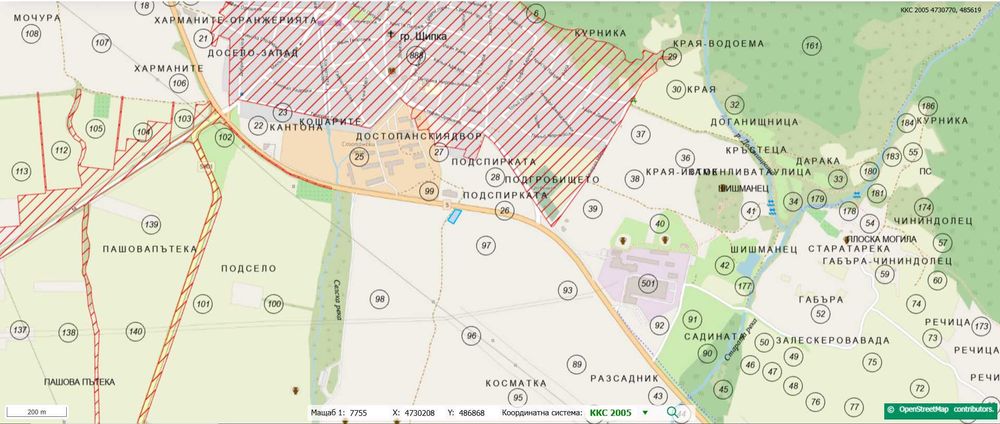Click the Y coordinate field 486868
The width and height of the screenshot is (1000, 424).
point(472,413)
